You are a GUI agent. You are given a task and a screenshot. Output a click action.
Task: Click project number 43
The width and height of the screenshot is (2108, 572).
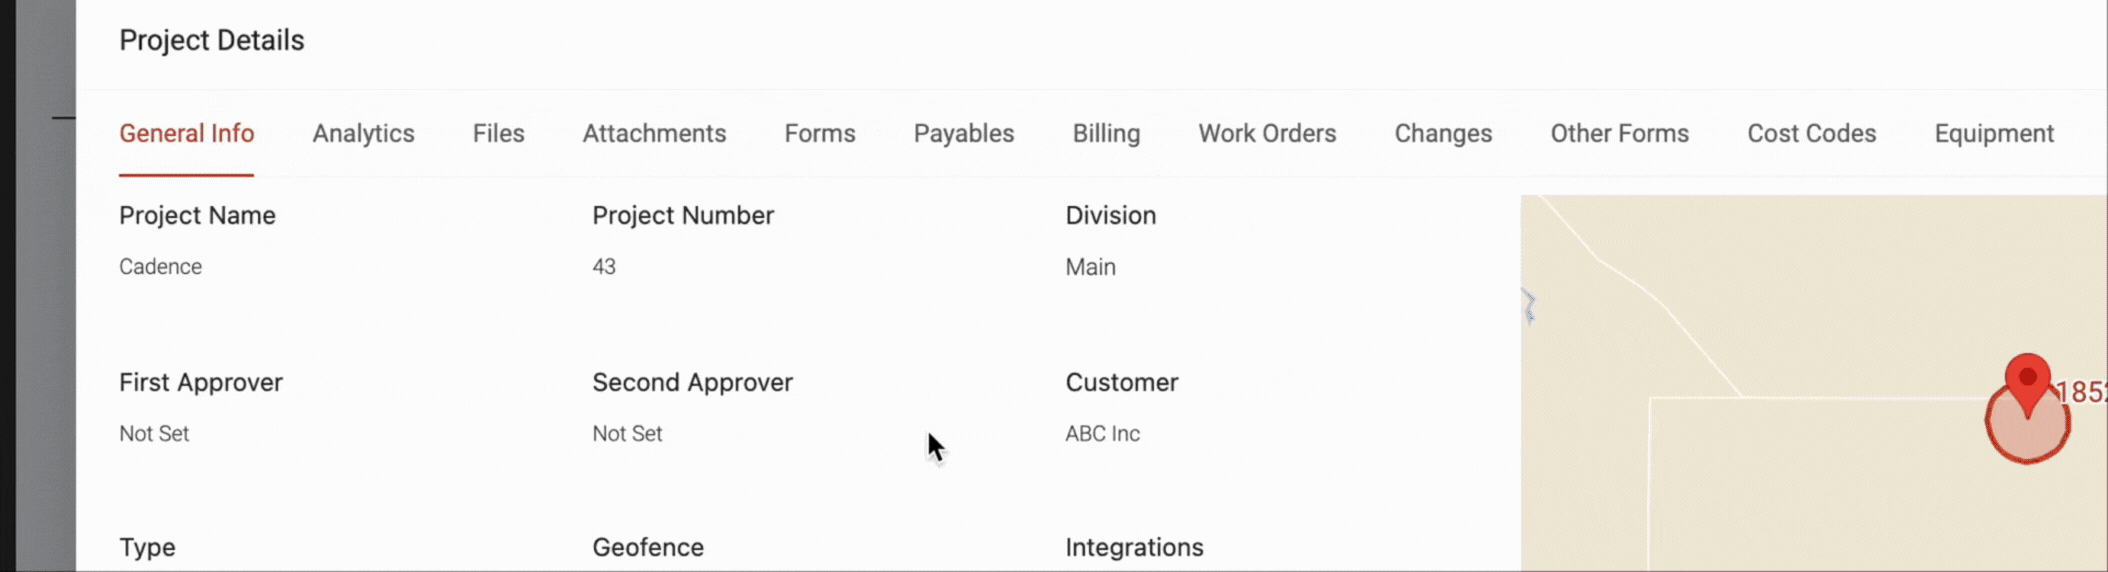point(604,267)
